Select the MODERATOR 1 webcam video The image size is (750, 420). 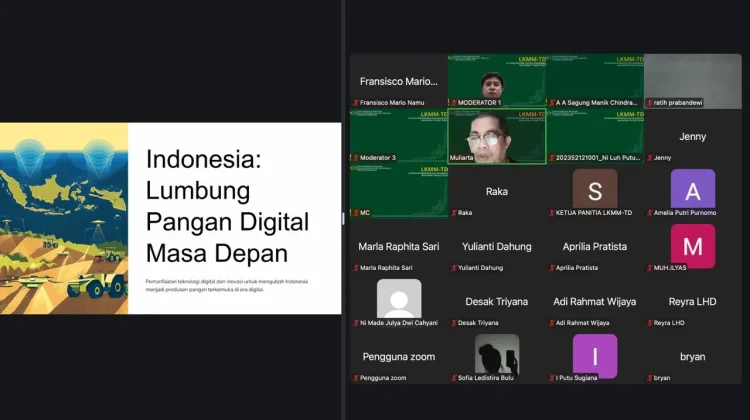(x=496, y=81)
